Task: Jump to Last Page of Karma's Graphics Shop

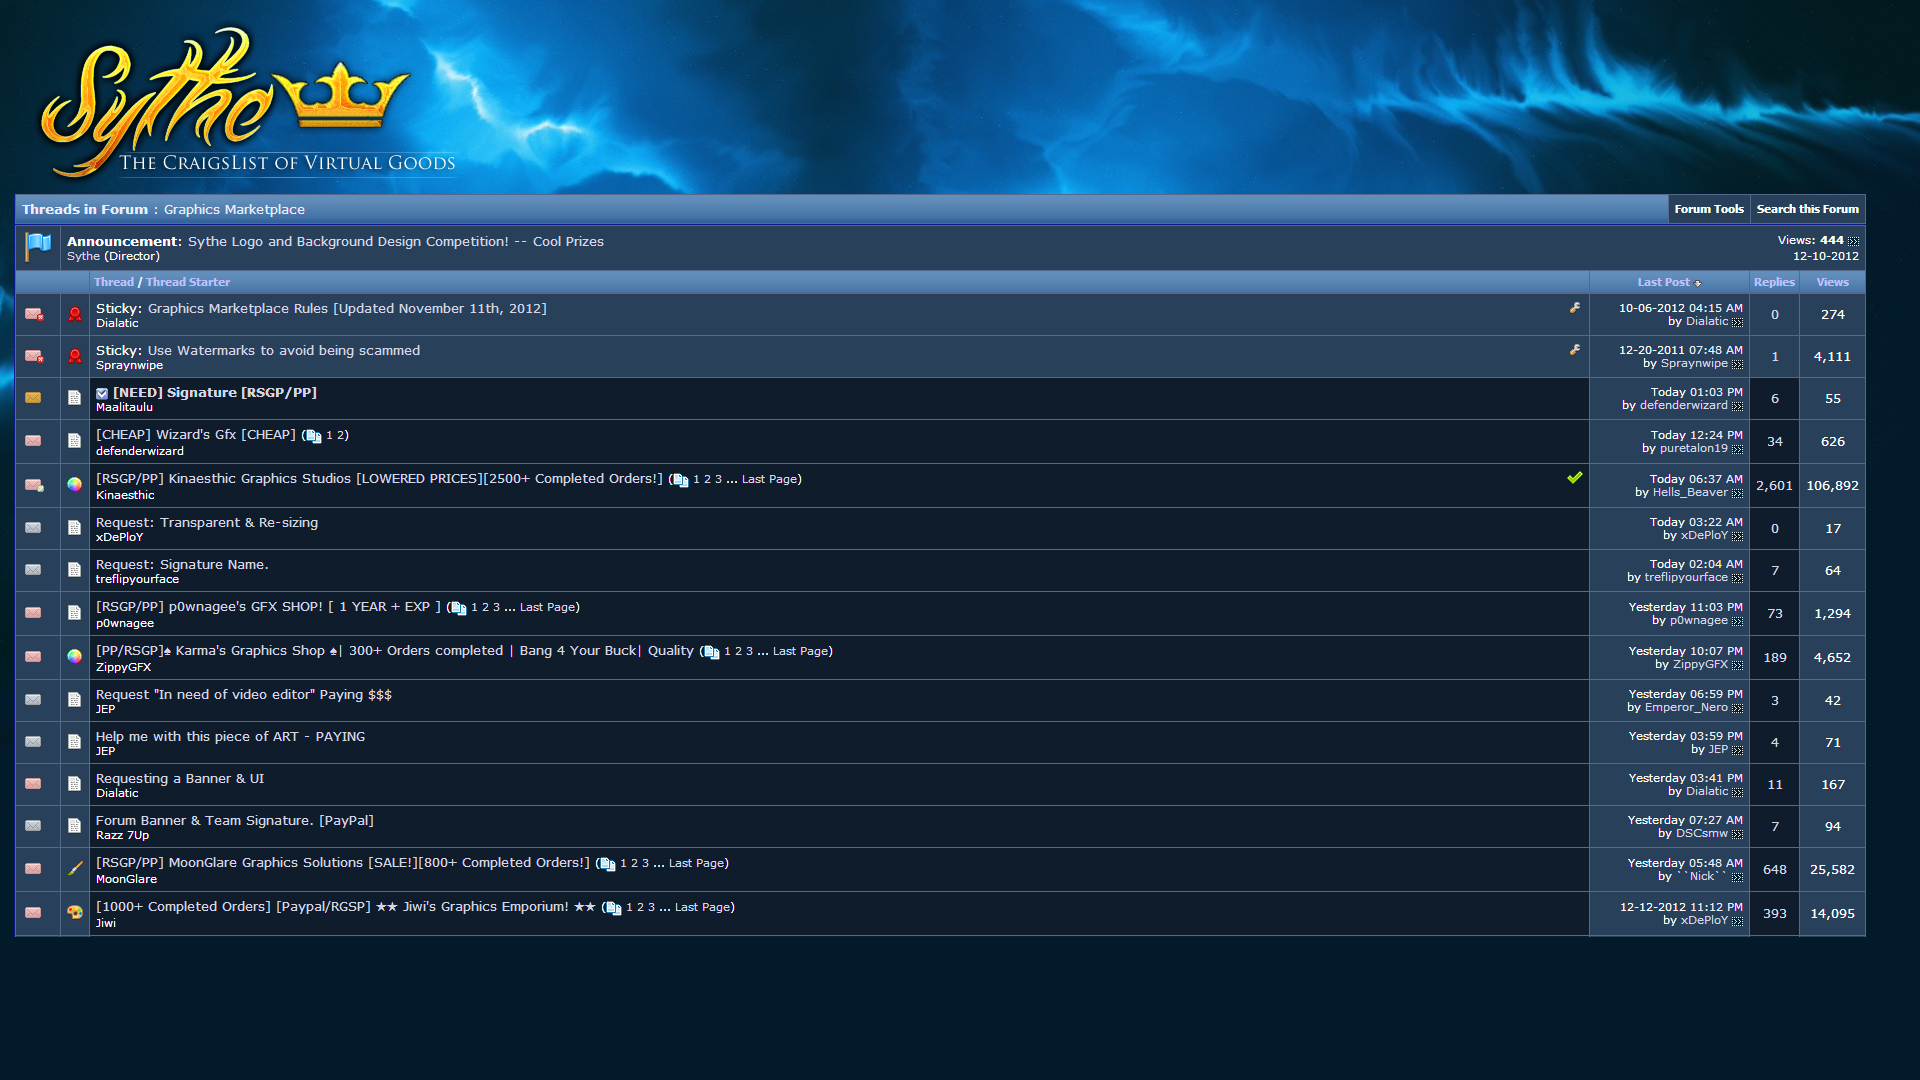Action: (800, 651)
